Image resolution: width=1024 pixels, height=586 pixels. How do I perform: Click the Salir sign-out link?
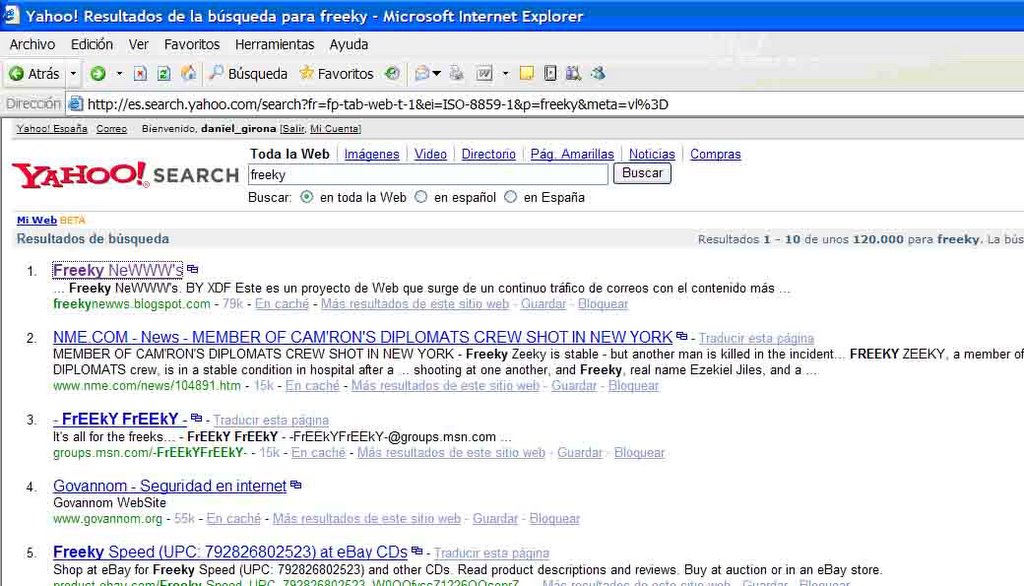coord(293,129)
